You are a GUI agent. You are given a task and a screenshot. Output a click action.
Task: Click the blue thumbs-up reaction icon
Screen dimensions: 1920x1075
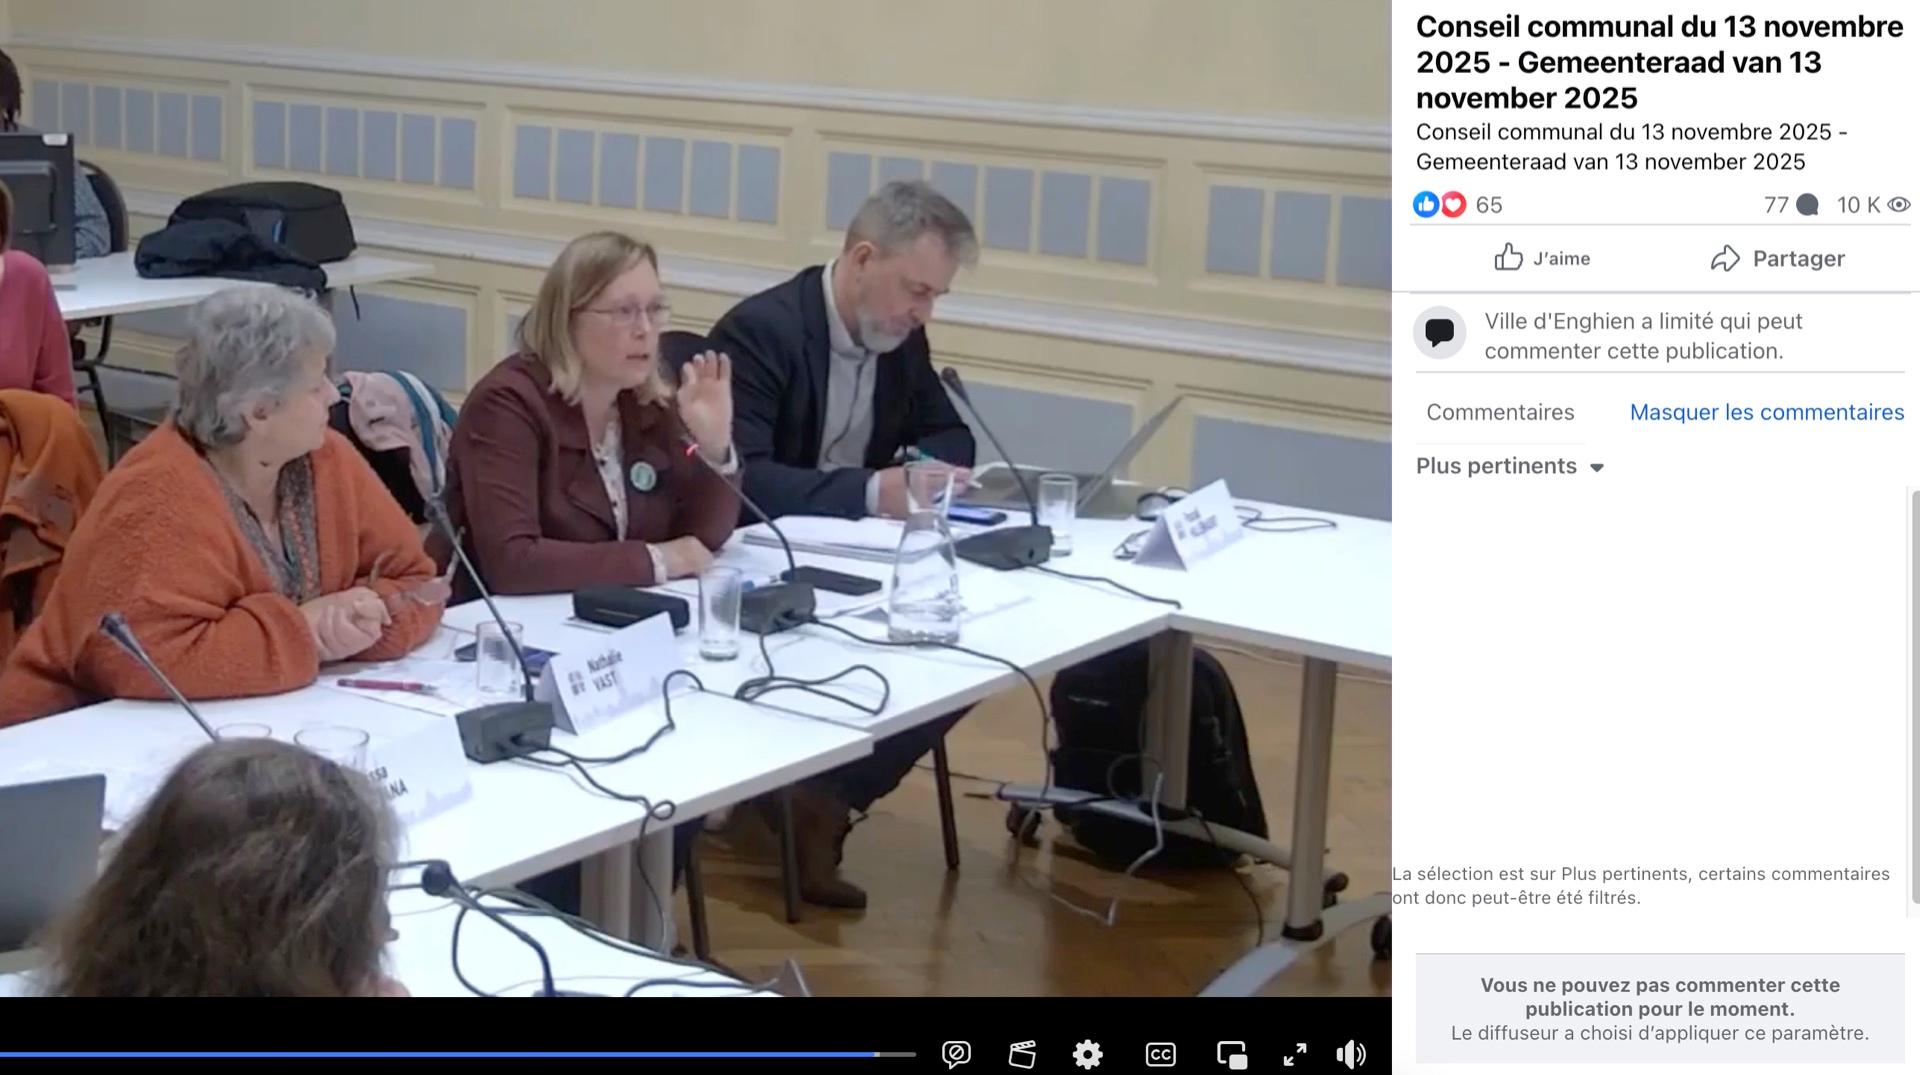click(1425, 205)
